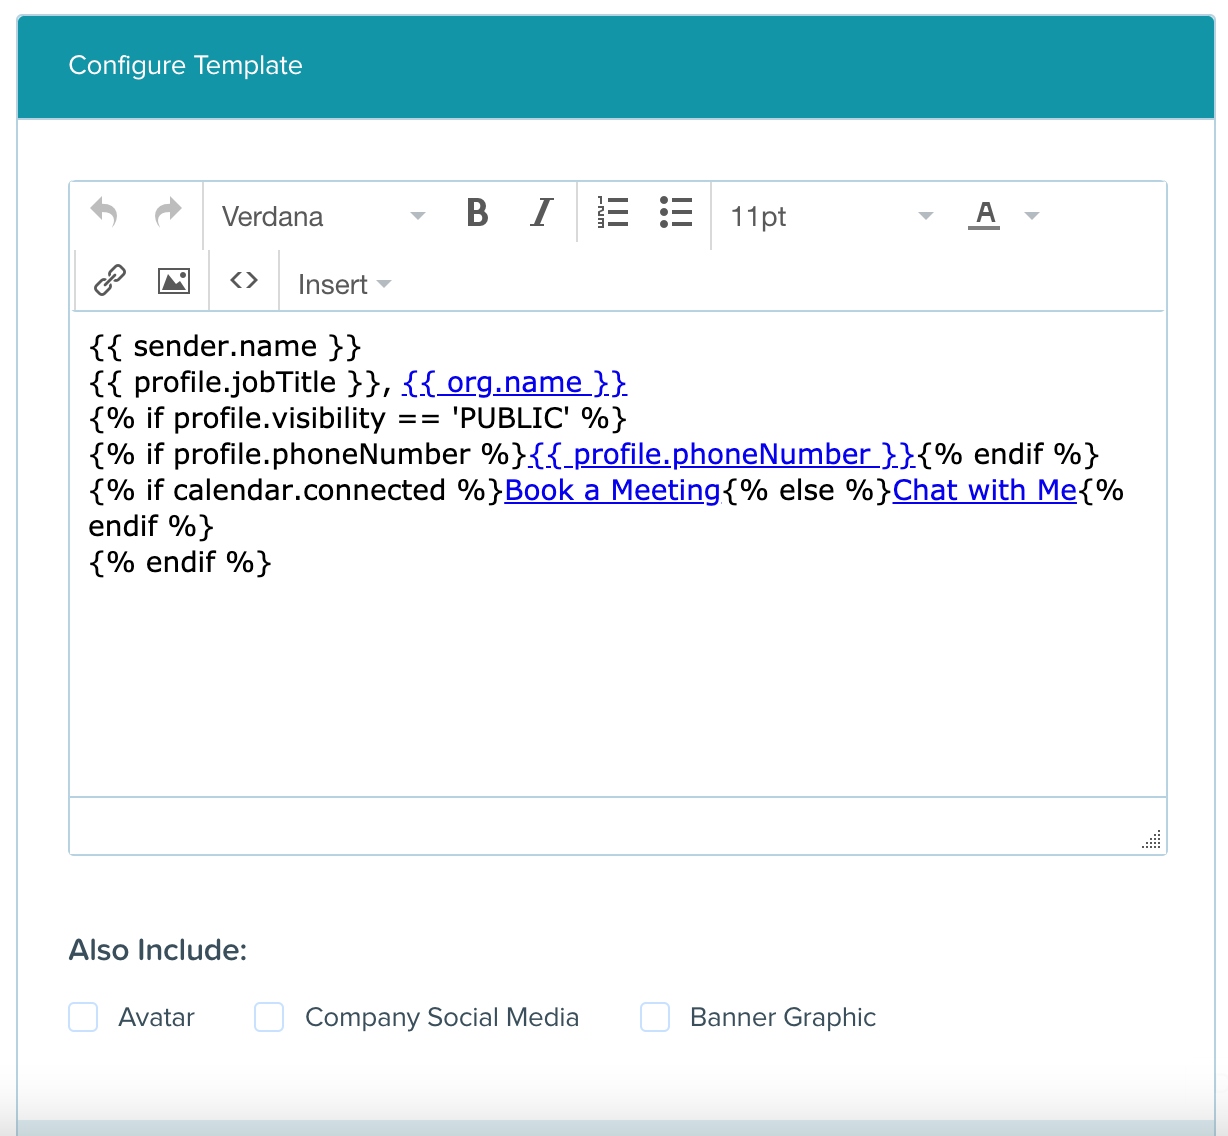Enable the Avatar checkbox
Screen dimensions: 1228x1136
(83, 1017)
